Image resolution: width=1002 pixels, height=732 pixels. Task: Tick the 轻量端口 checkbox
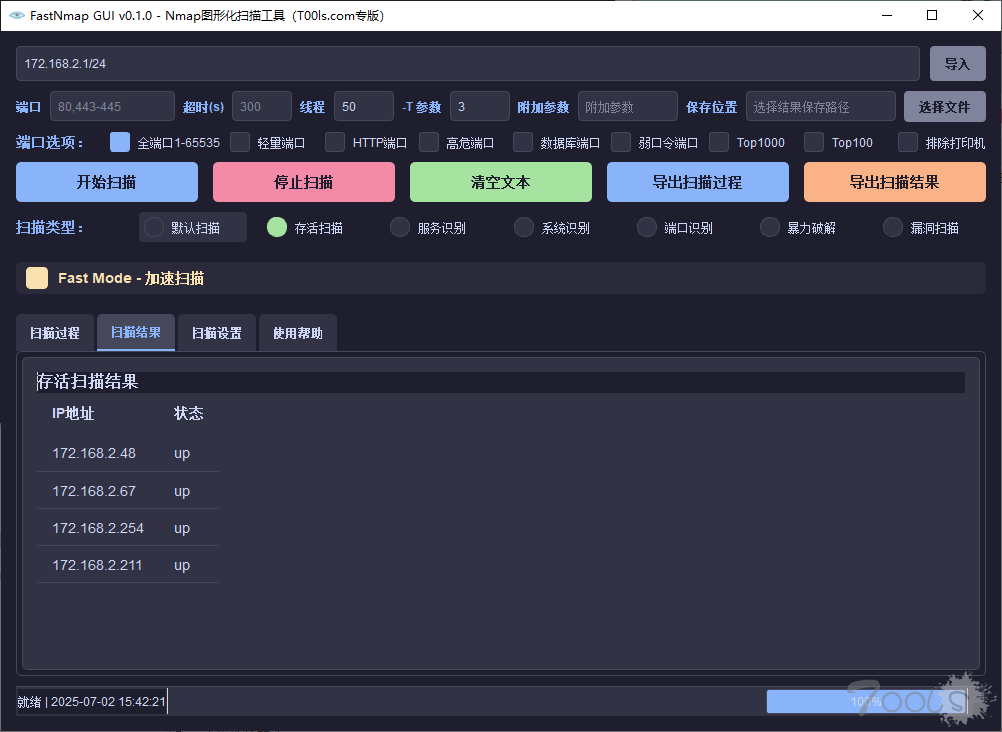[240, 142]
